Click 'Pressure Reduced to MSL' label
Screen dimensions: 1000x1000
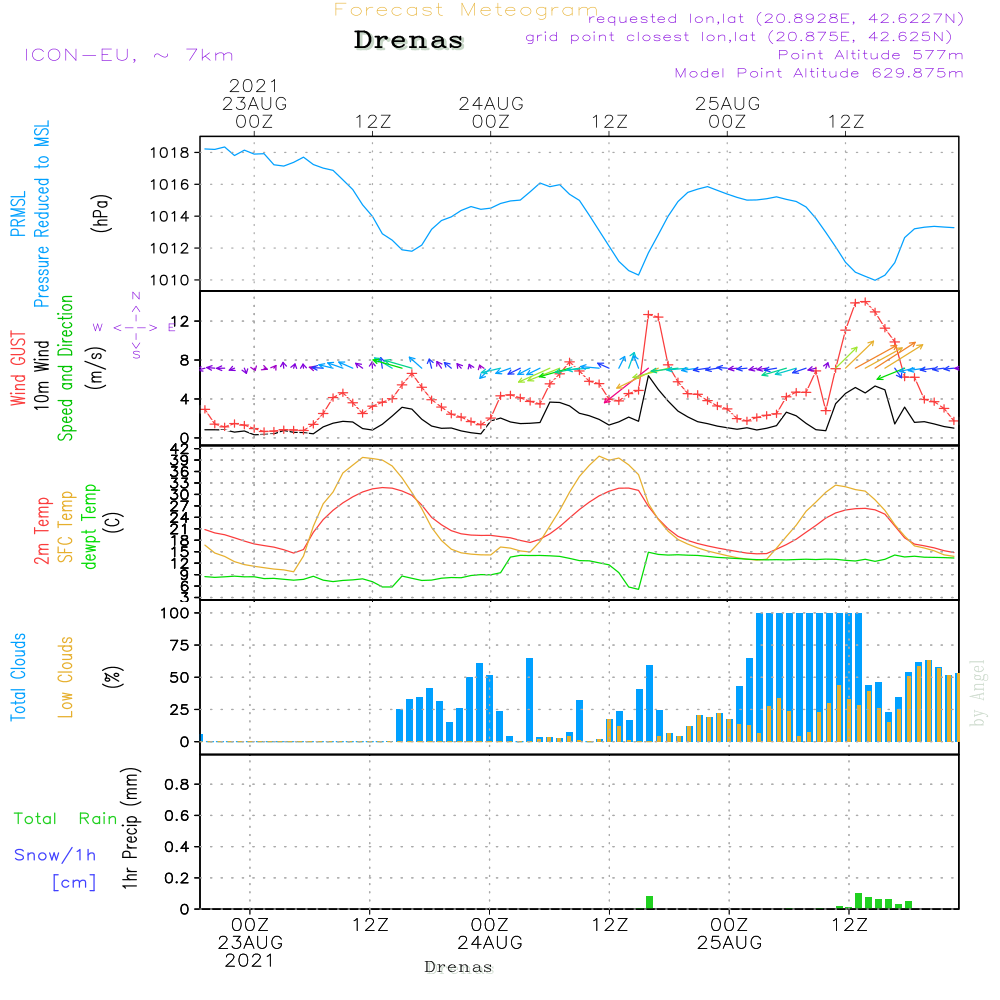(x=41, y=214)
